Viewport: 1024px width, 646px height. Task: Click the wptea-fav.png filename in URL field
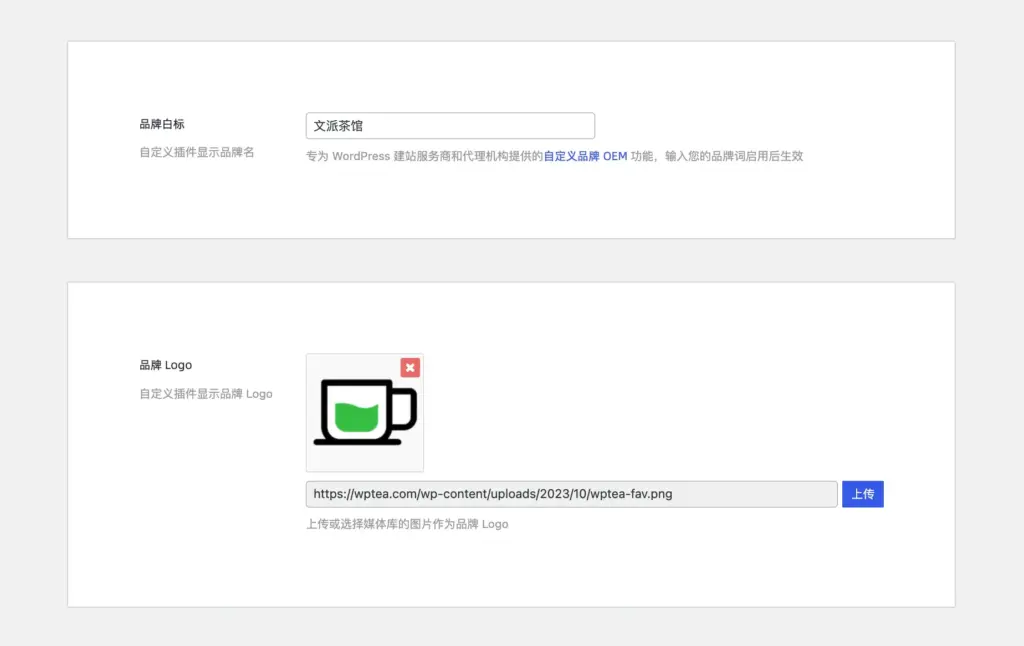(x=638, y=494)
